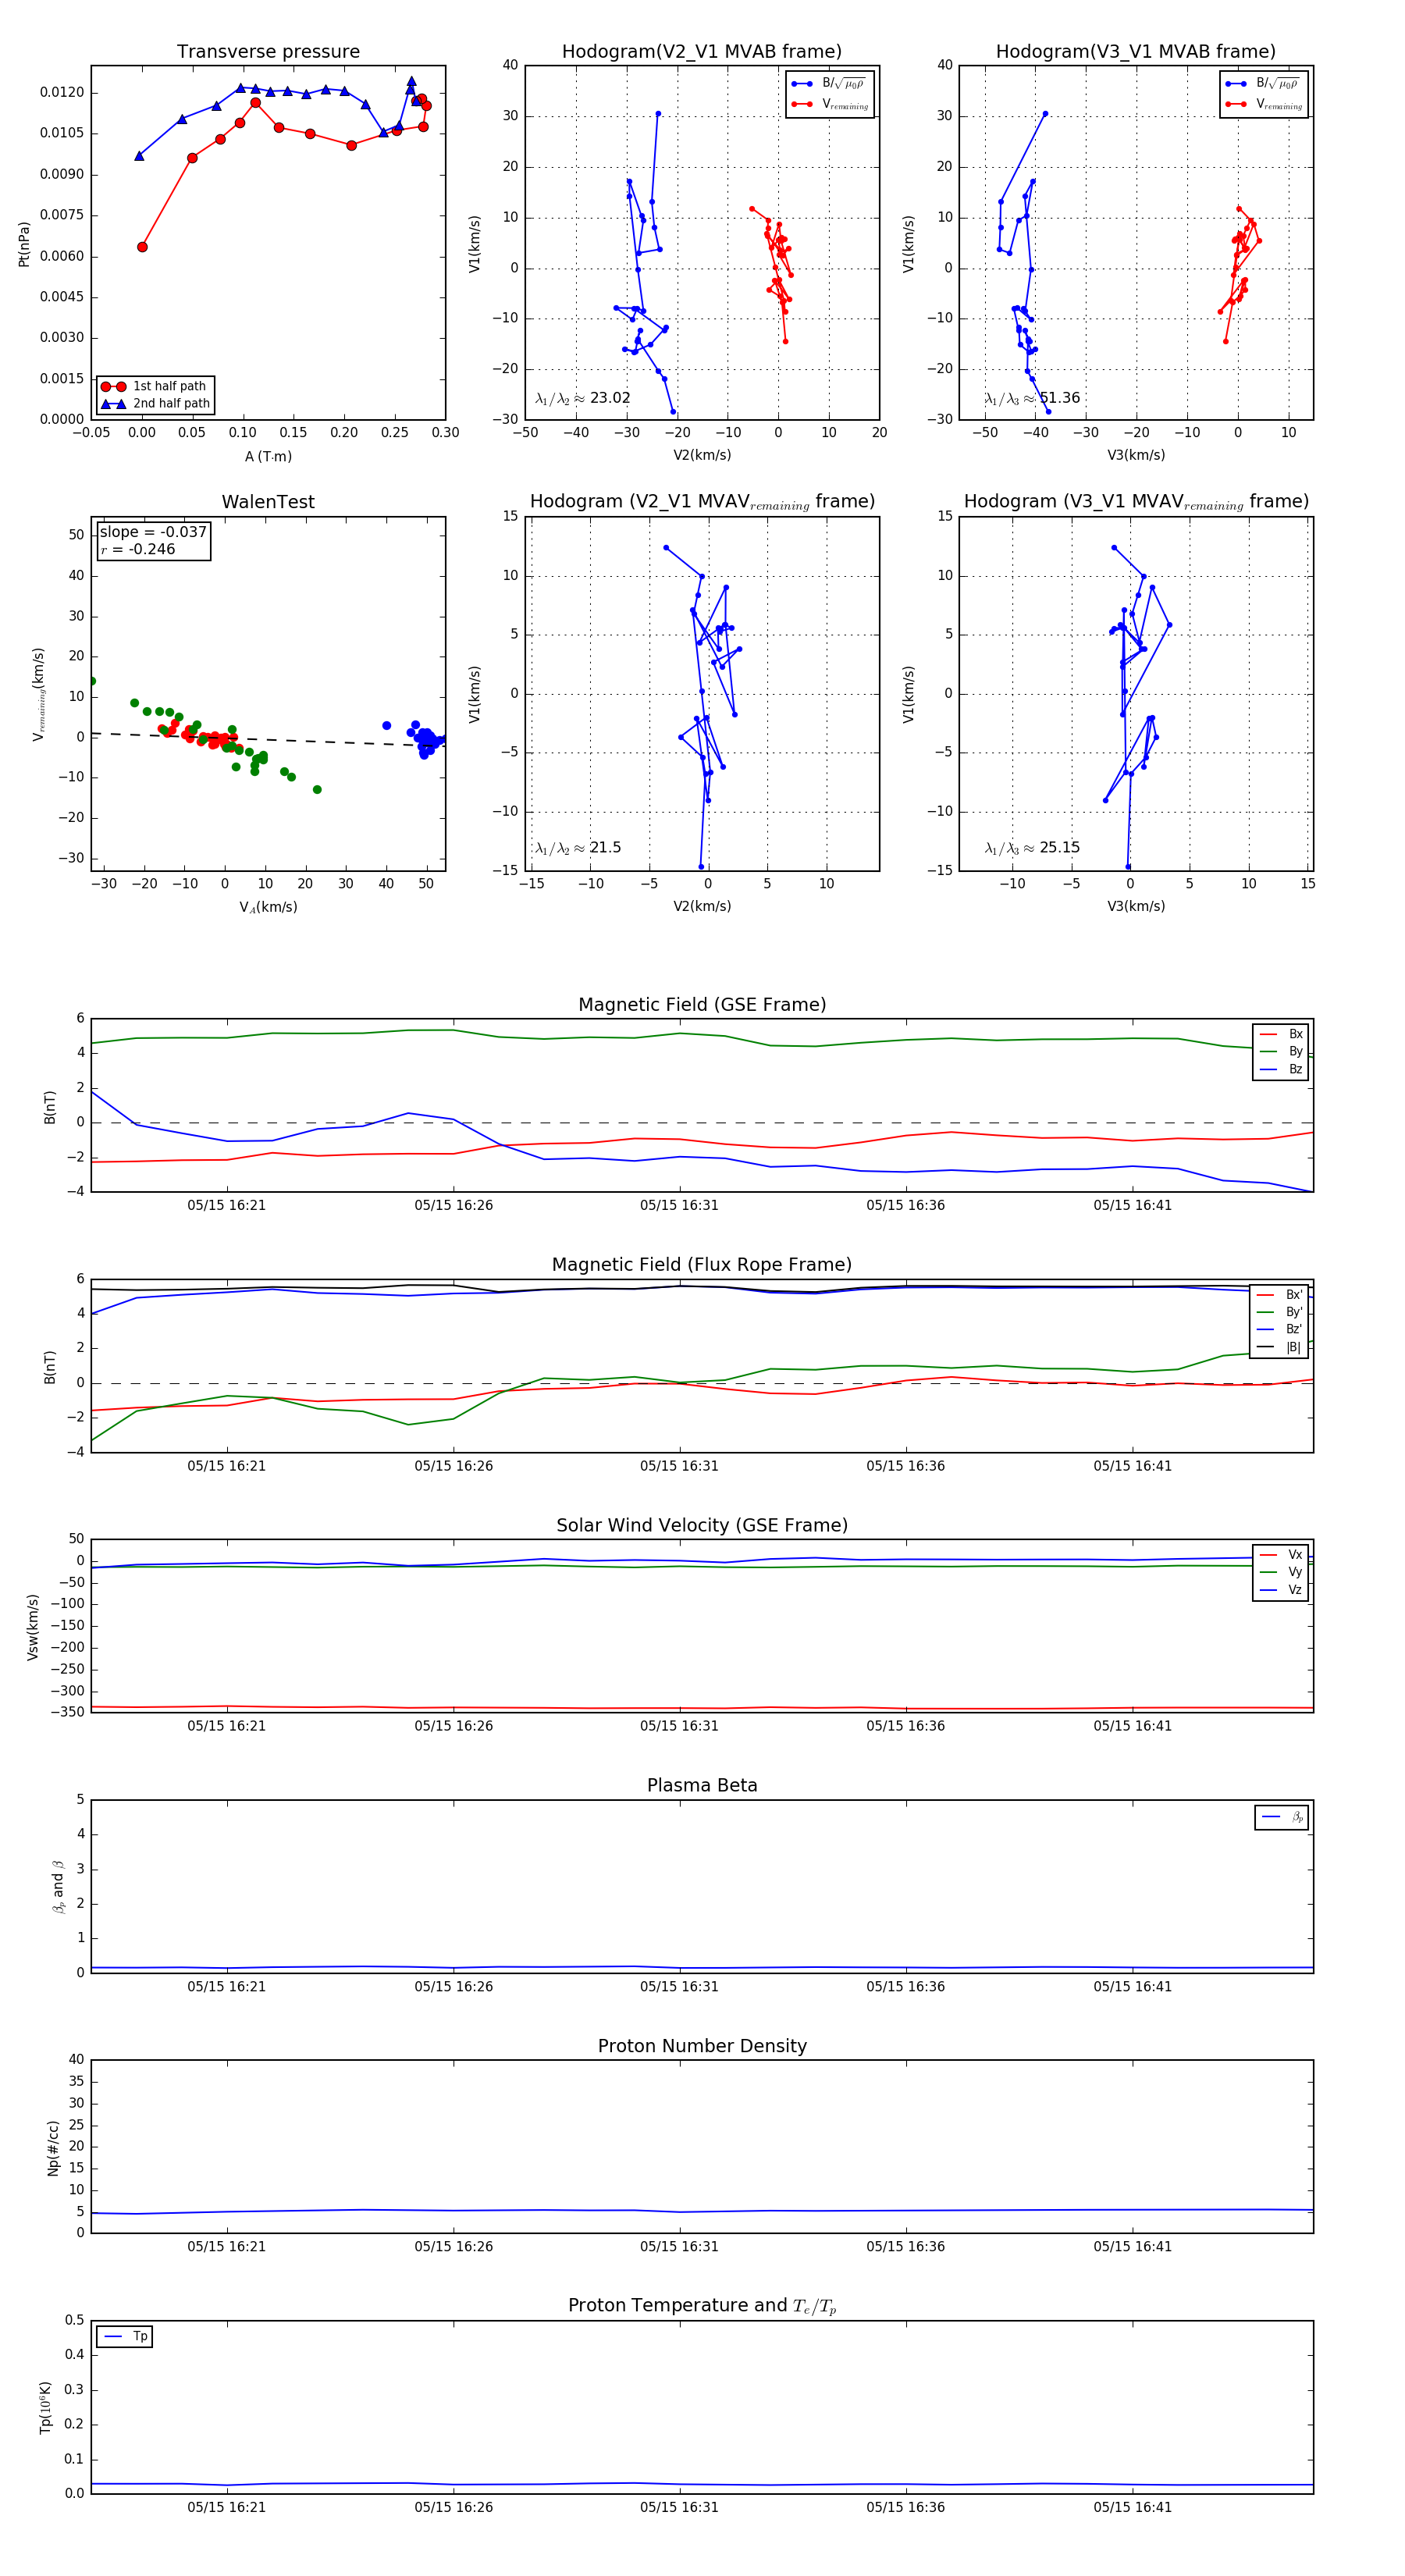Click the 'Proton Number Density' title

702,2046
